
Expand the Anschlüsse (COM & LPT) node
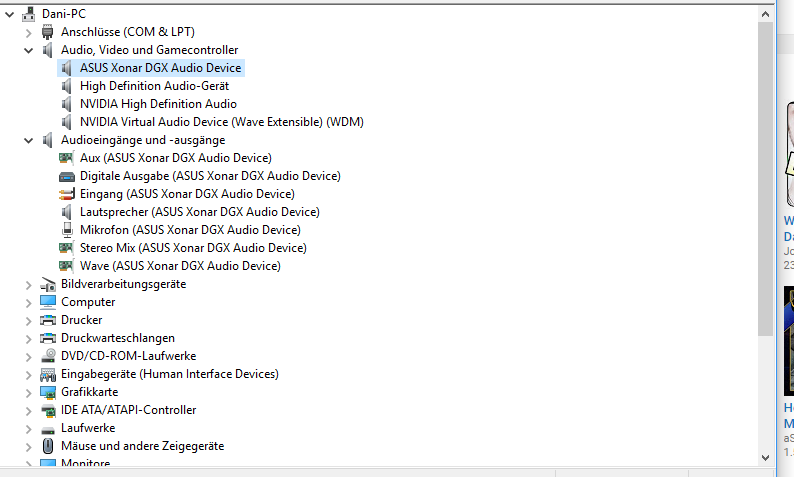[28, 32]
